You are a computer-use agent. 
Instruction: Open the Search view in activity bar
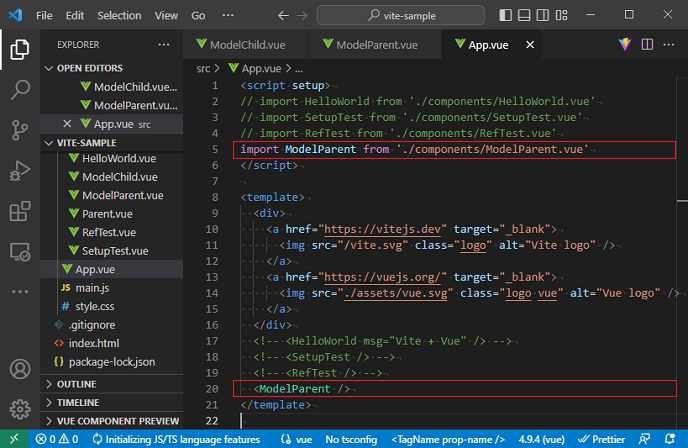(x=20, y=90)
